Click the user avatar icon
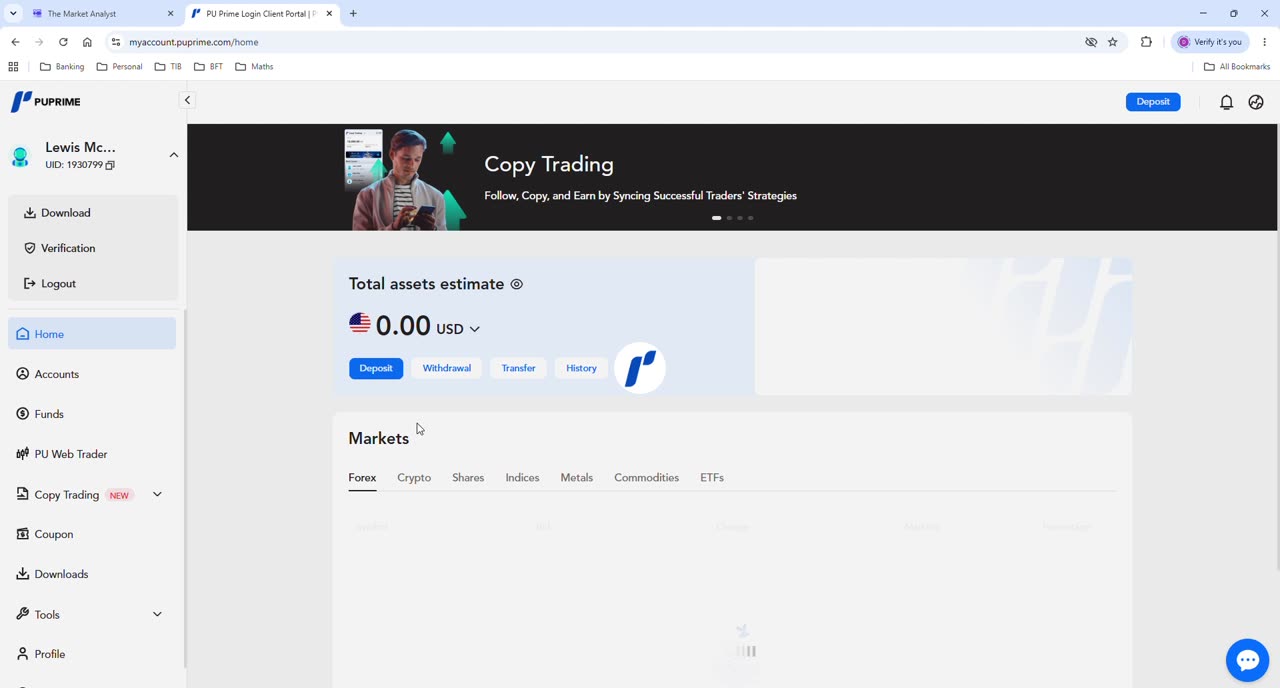 pyautogui.click(x=20, y=156)
